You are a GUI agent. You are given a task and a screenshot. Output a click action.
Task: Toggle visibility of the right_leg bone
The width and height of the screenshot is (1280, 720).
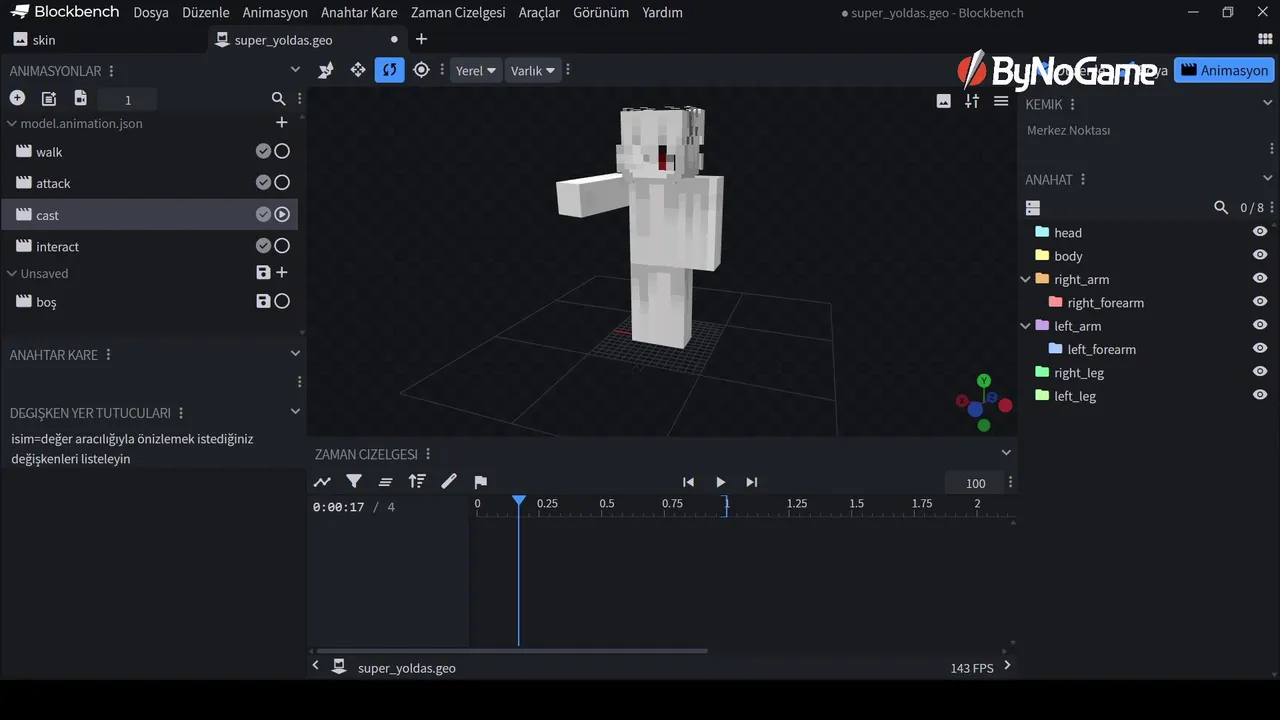tap(1260, 372)
